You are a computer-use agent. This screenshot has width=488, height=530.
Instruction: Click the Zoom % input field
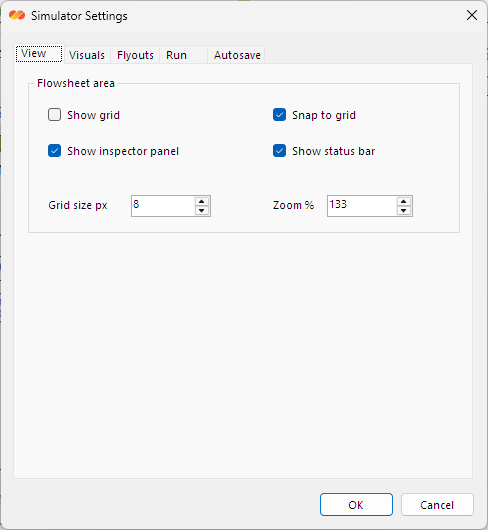[362, 206]
